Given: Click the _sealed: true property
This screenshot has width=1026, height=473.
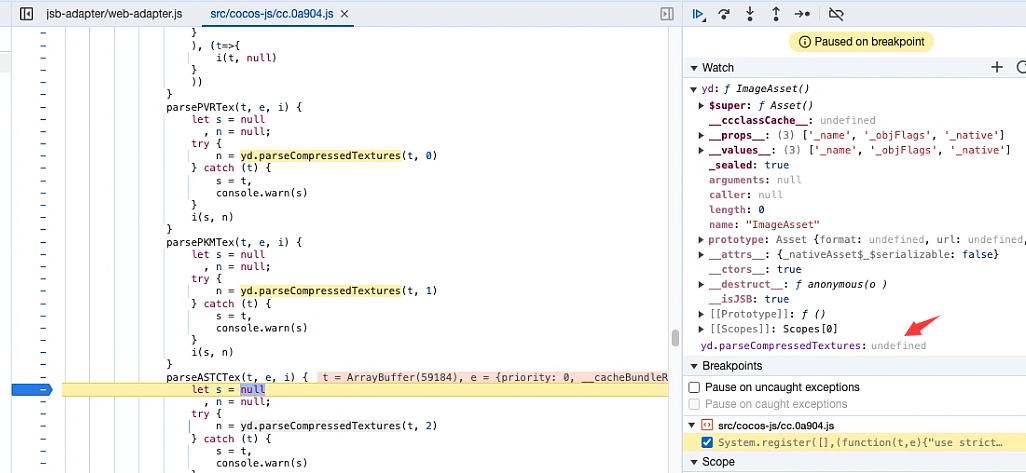Looking at the screenshot, I should pyautogui.click(x=749, y=165).
